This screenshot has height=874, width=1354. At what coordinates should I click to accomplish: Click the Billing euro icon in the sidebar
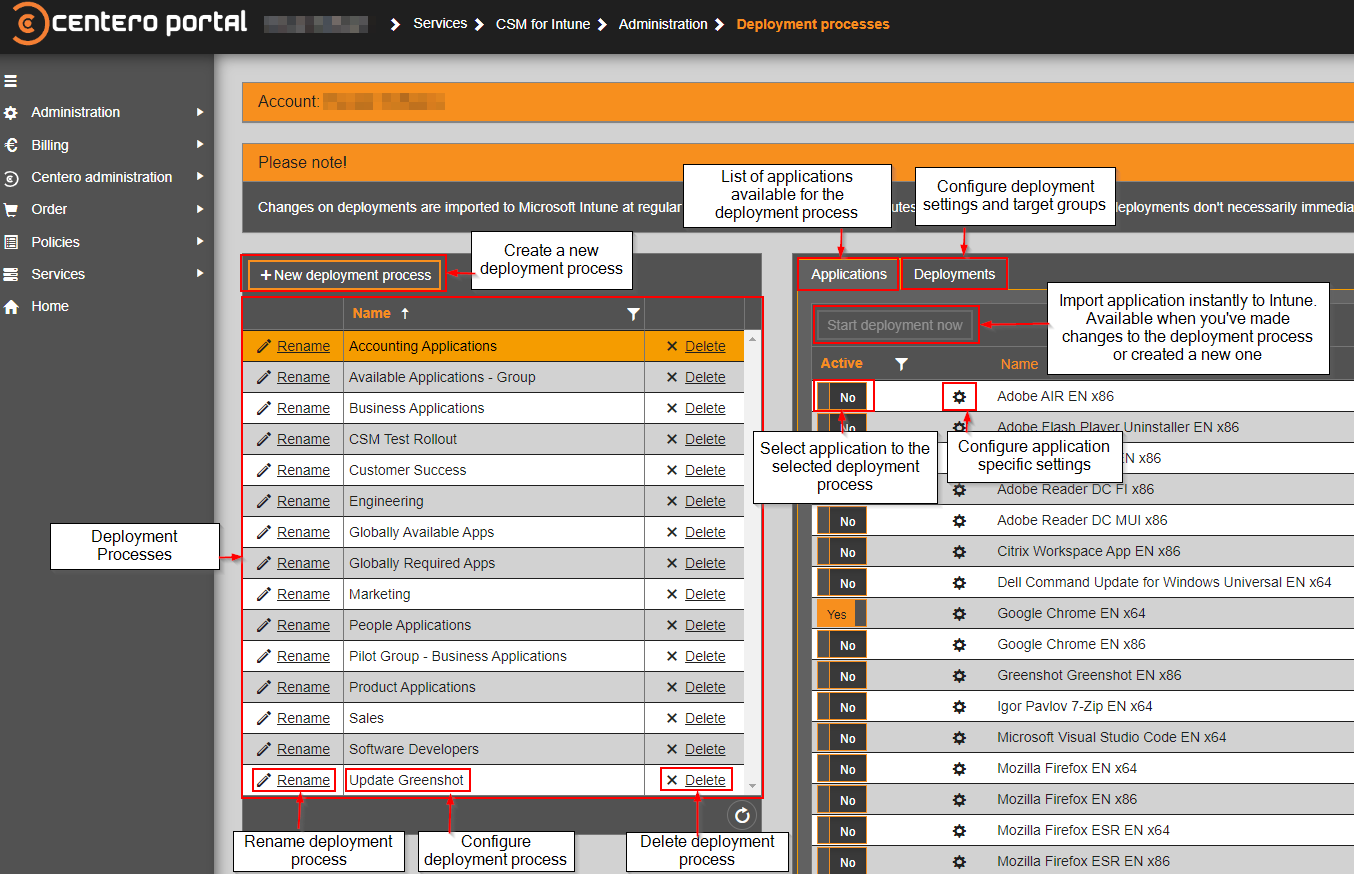11,145
